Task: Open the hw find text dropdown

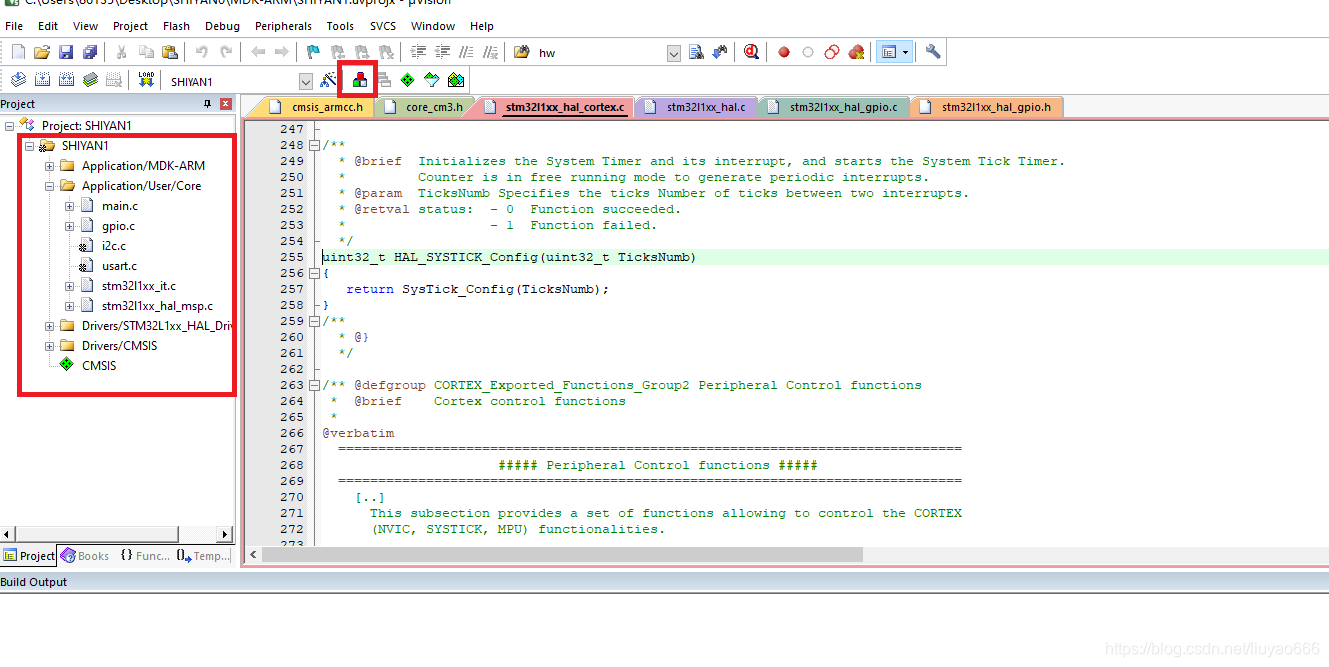Action: [673, 53]
